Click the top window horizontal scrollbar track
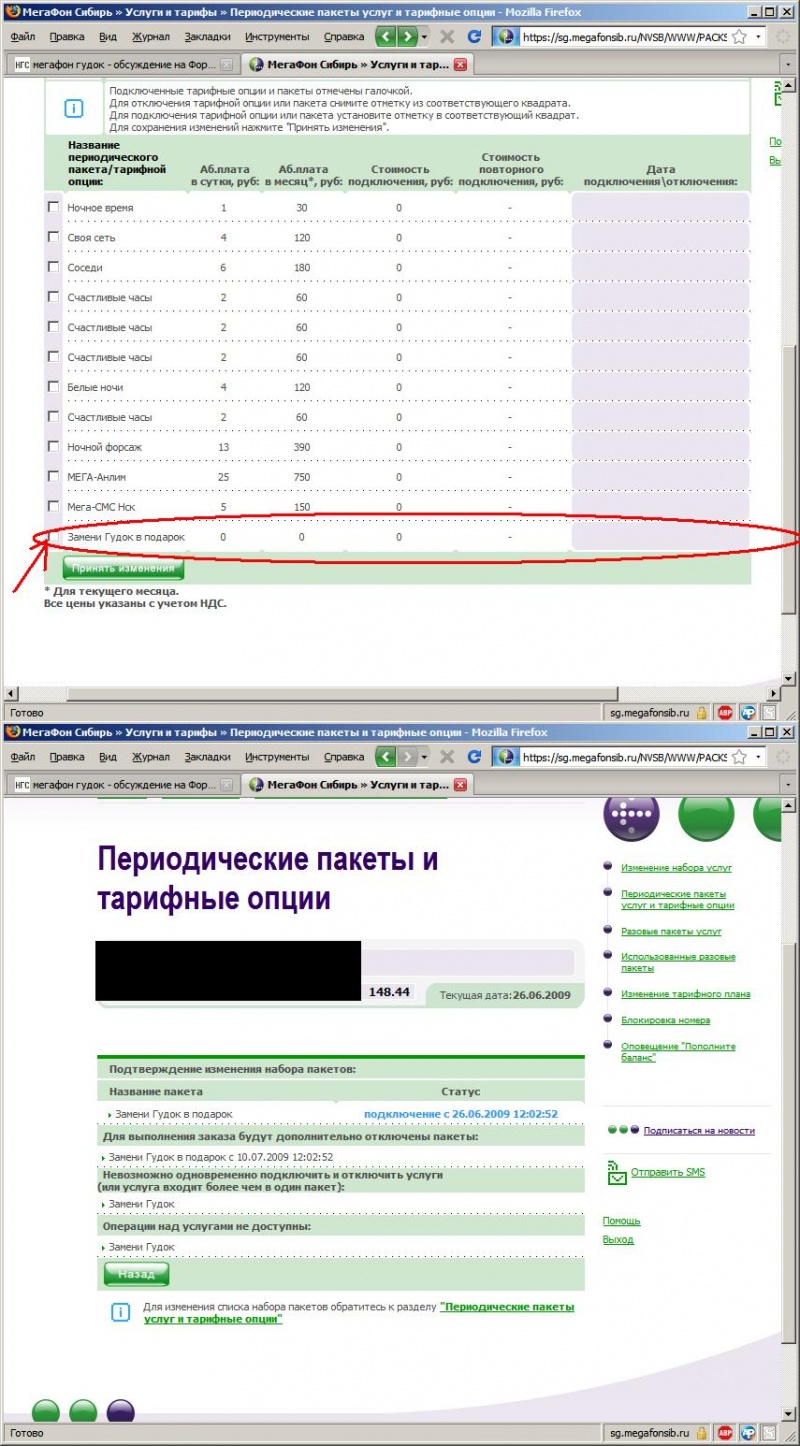 click(400, 693)
